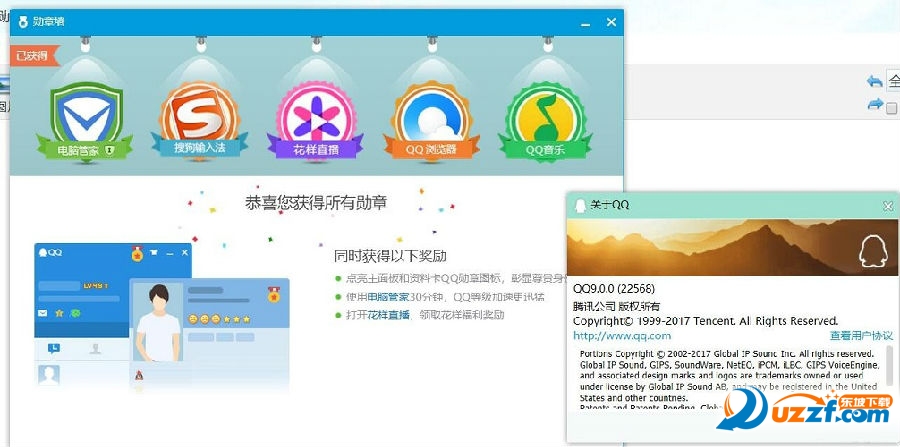
Task: Close the 关于QQ dialog
Action: click(888, 205)
